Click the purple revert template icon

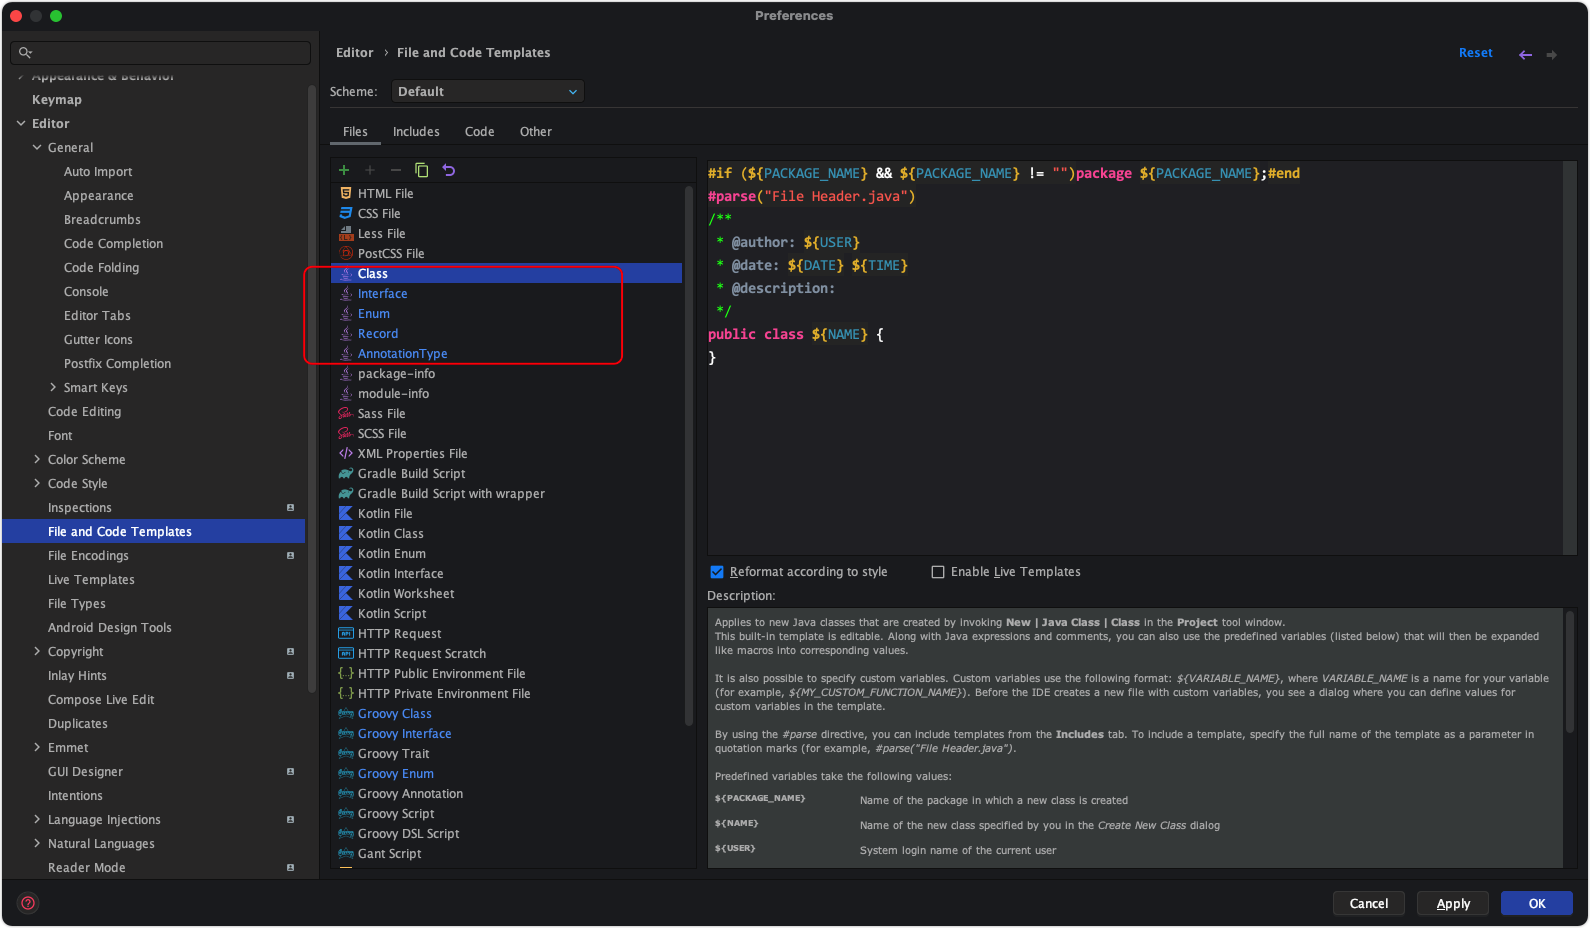[449, 170]
